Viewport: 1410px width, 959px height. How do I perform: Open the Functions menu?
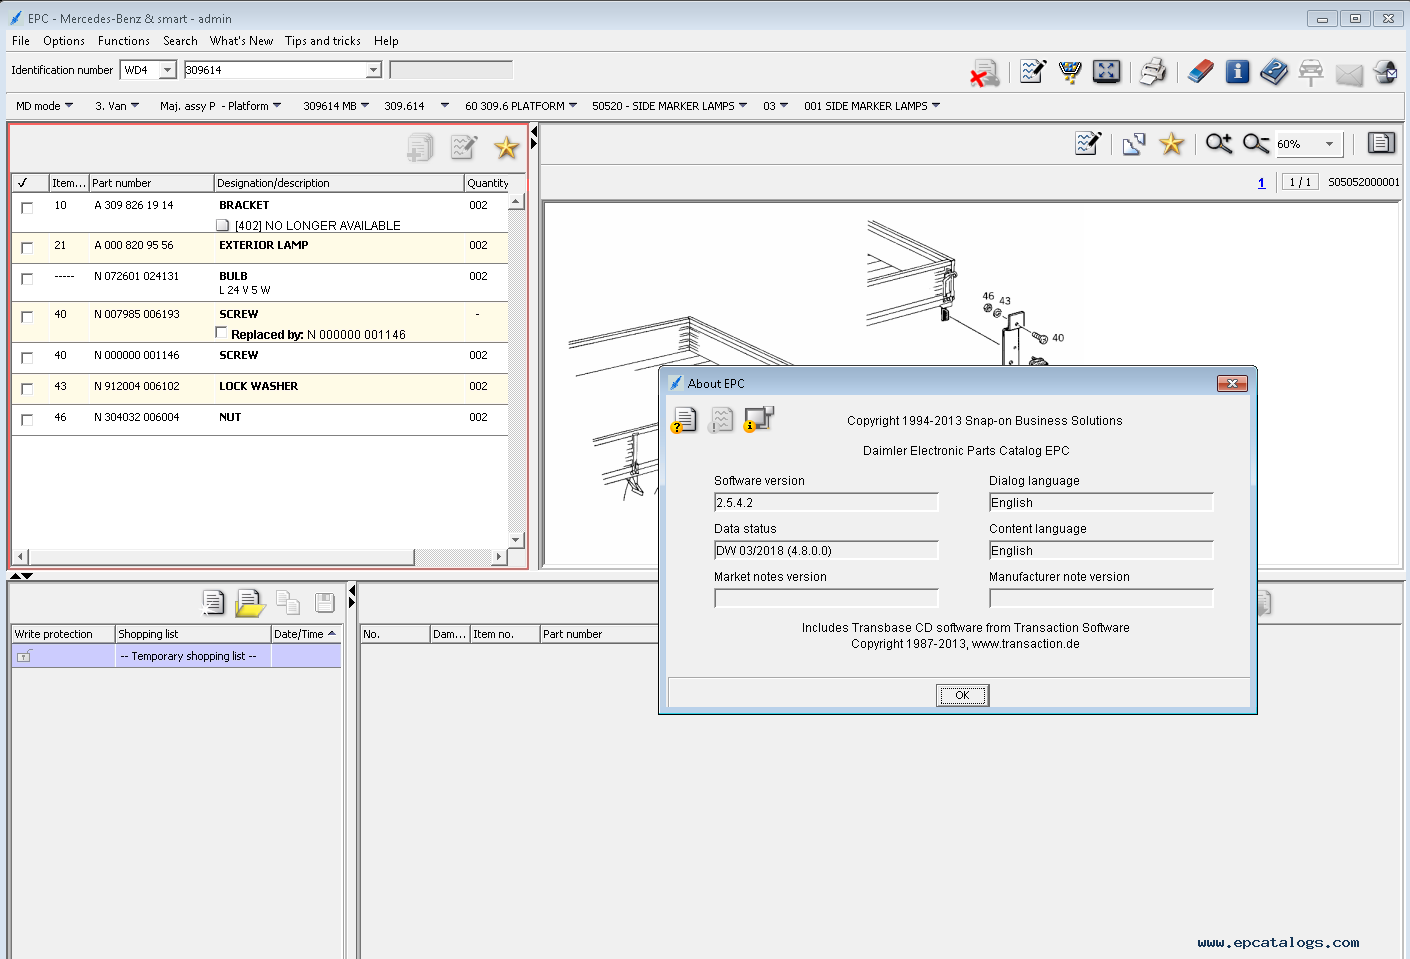click(124, 41)
